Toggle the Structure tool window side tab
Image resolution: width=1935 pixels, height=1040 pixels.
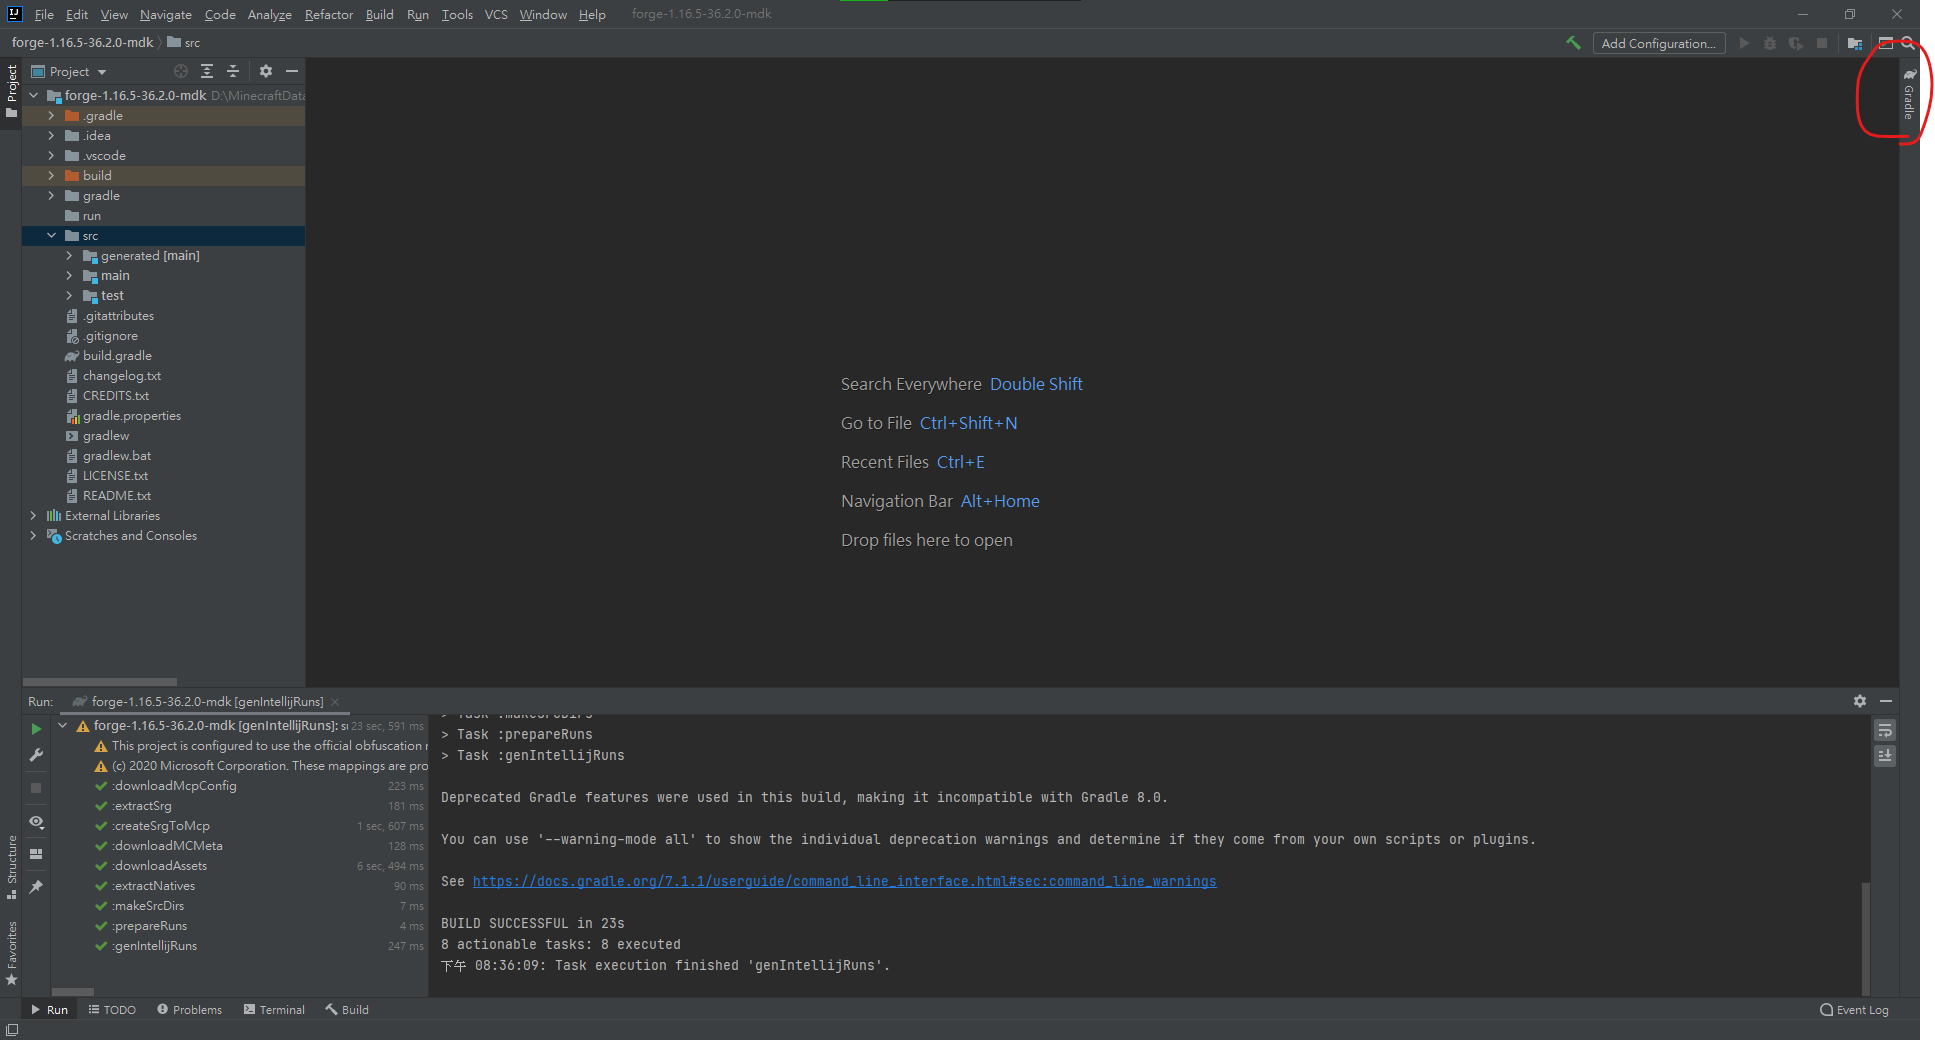11,866
